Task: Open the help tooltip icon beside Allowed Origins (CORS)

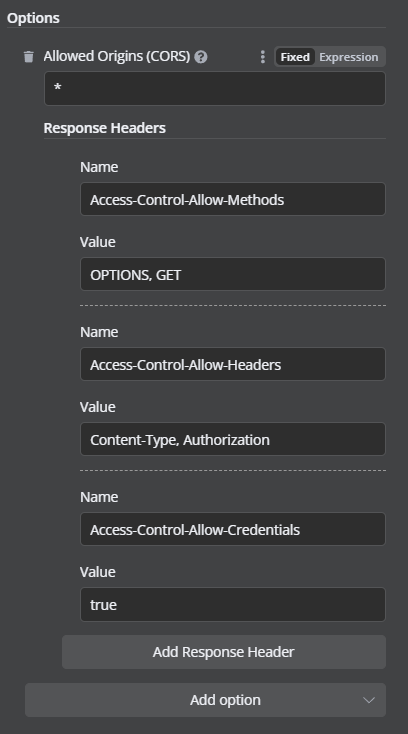Action: 201,57
